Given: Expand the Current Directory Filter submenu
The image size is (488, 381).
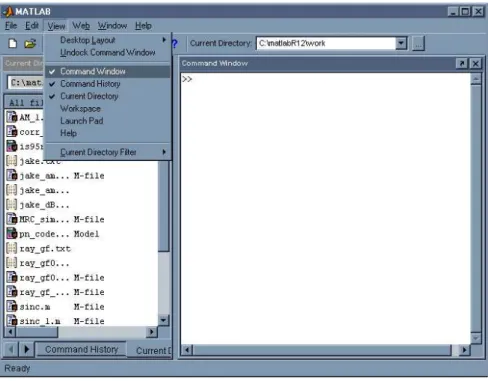Looking at the screenshot, I should coord(107,152).
